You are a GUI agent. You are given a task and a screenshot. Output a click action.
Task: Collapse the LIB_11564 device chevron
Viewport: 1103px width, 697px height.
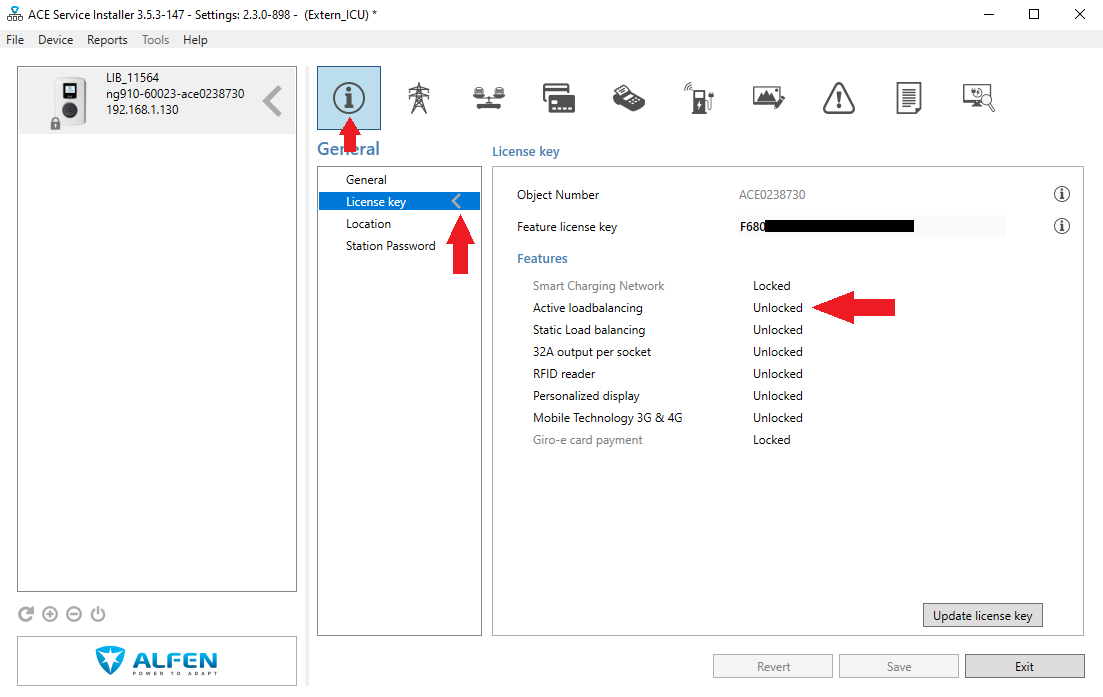click(x=272, y=100)
